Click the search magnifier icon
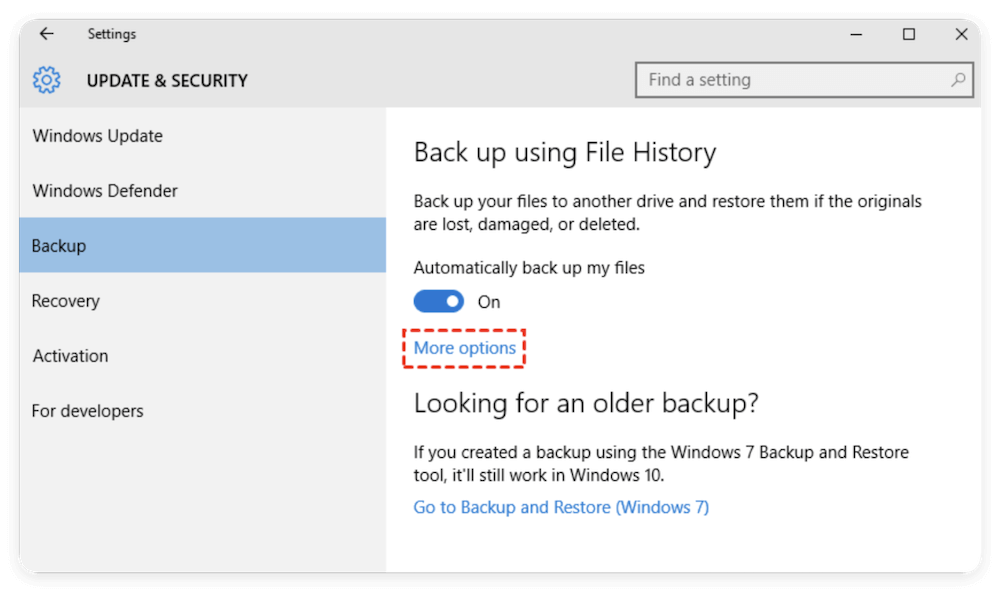Viewport: 1000px width, 592px height. click(958, 80)
